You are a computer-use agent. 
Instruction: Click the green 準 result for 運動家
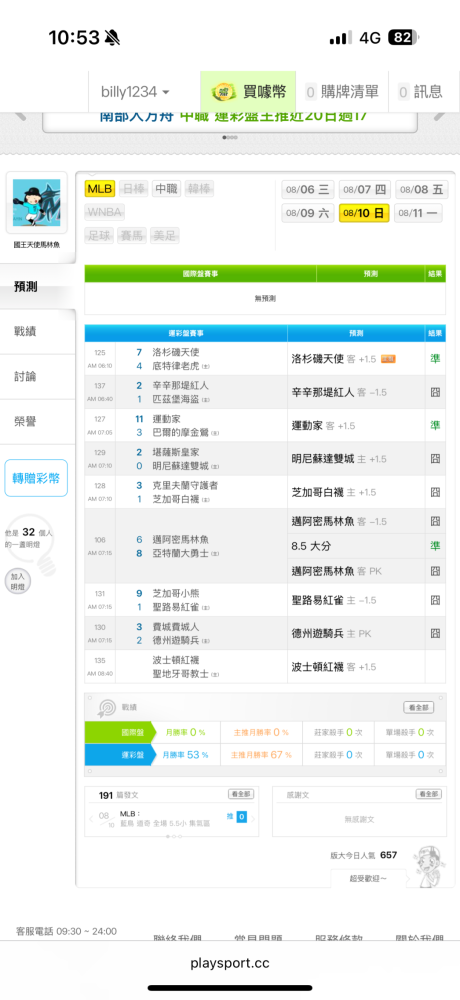[435, 425]
